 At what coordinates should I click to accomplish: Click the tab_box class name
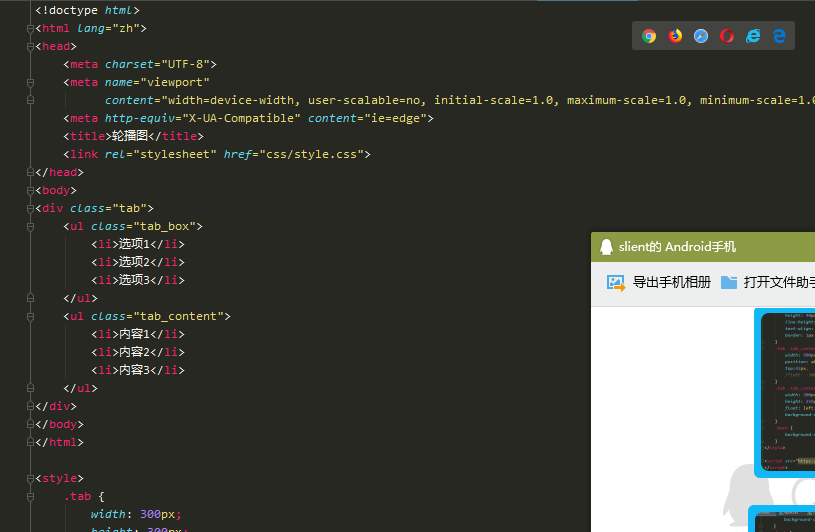point(164,227)
